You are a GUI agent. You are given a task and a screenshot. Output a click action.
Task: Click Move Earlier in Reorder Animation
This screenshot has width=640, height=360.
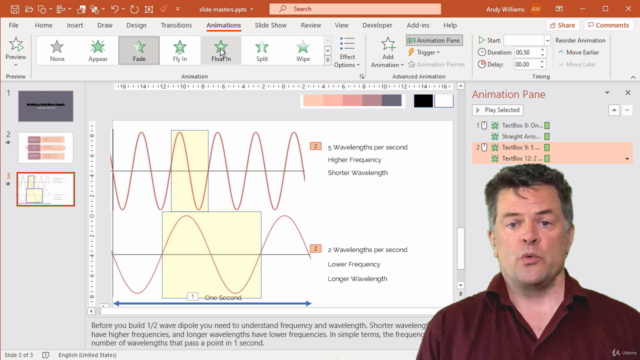pos(578,52)
